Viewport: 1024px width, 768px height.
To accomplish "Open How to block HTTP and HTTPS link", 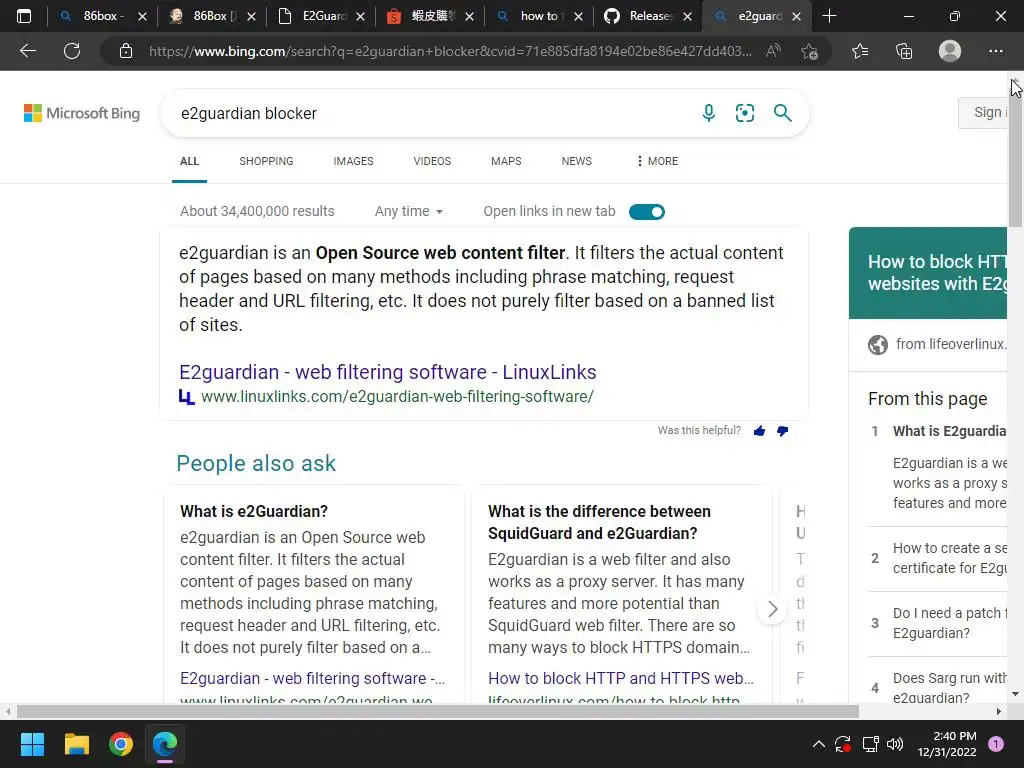I will [620, 679].
